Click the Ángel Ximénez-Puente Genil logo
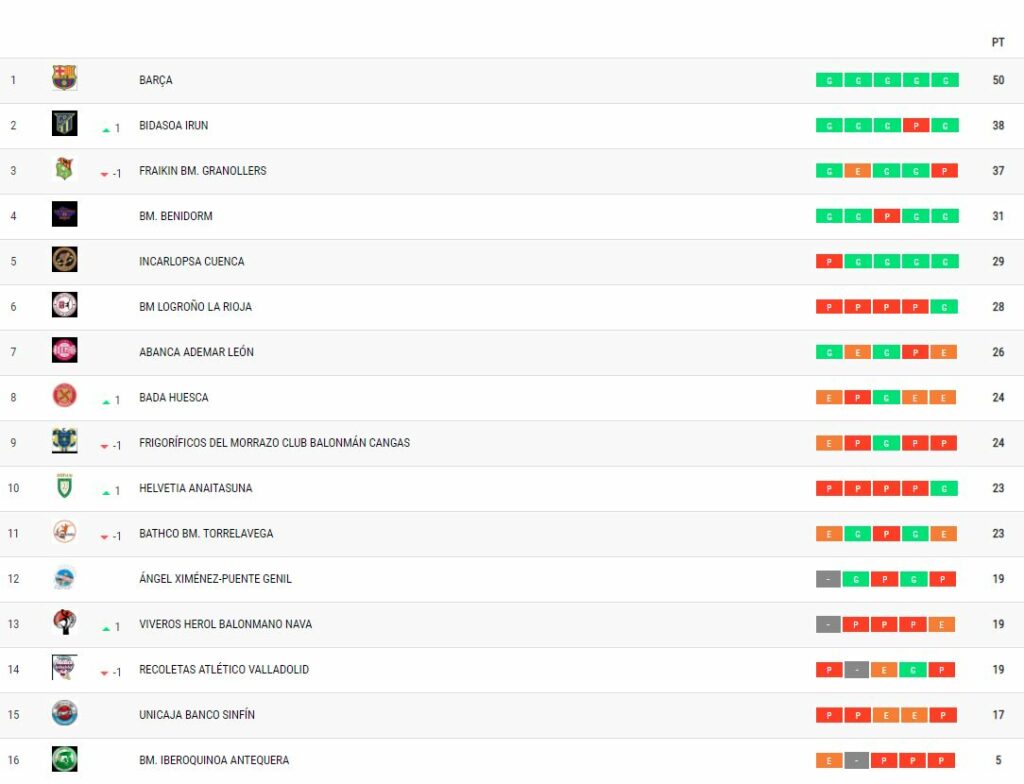The width and height of the screenshot is (1024, 784). pos(65,576)
